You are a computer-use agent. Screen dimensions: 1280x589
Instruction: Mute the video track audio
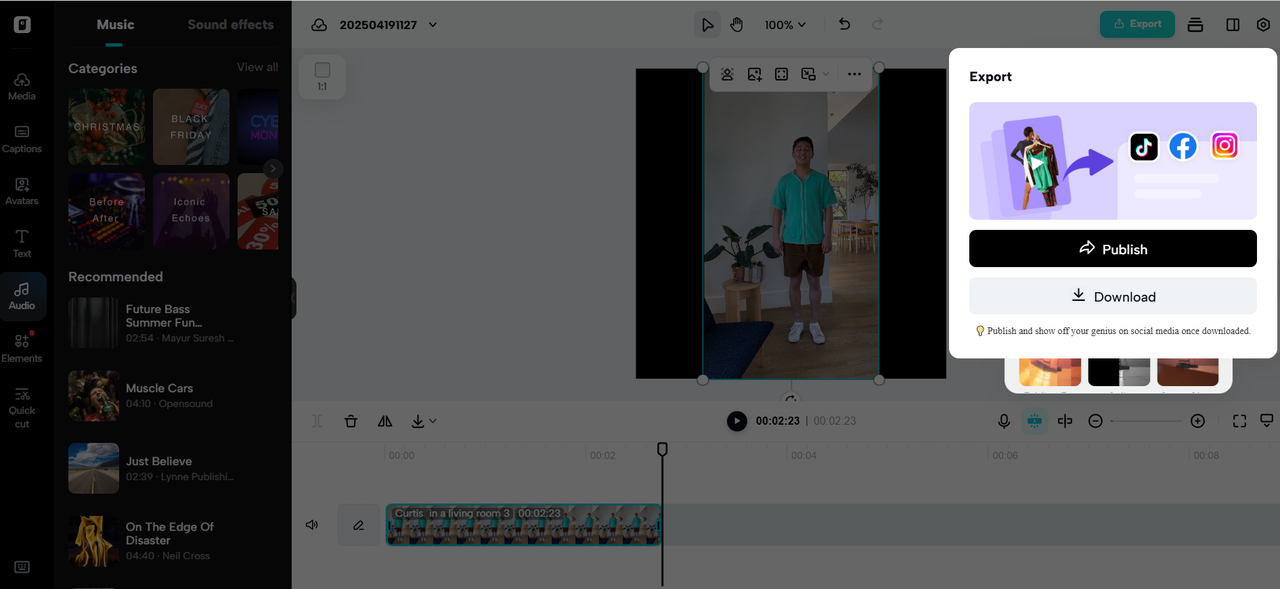click(x=311, y=524)
